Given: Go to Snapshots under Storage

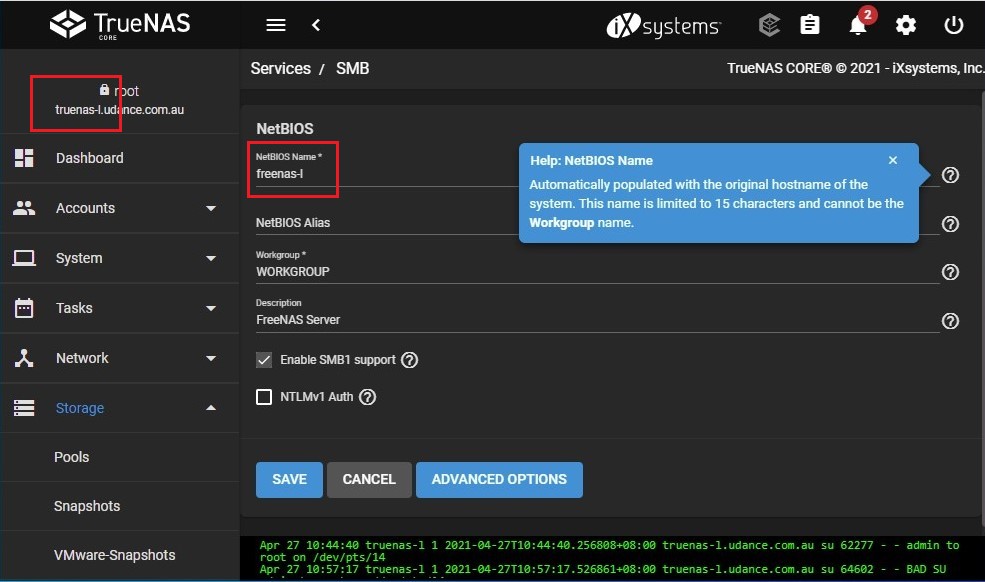Looking at the screenshot, I should pyautogui.click(x=119, y=506).
